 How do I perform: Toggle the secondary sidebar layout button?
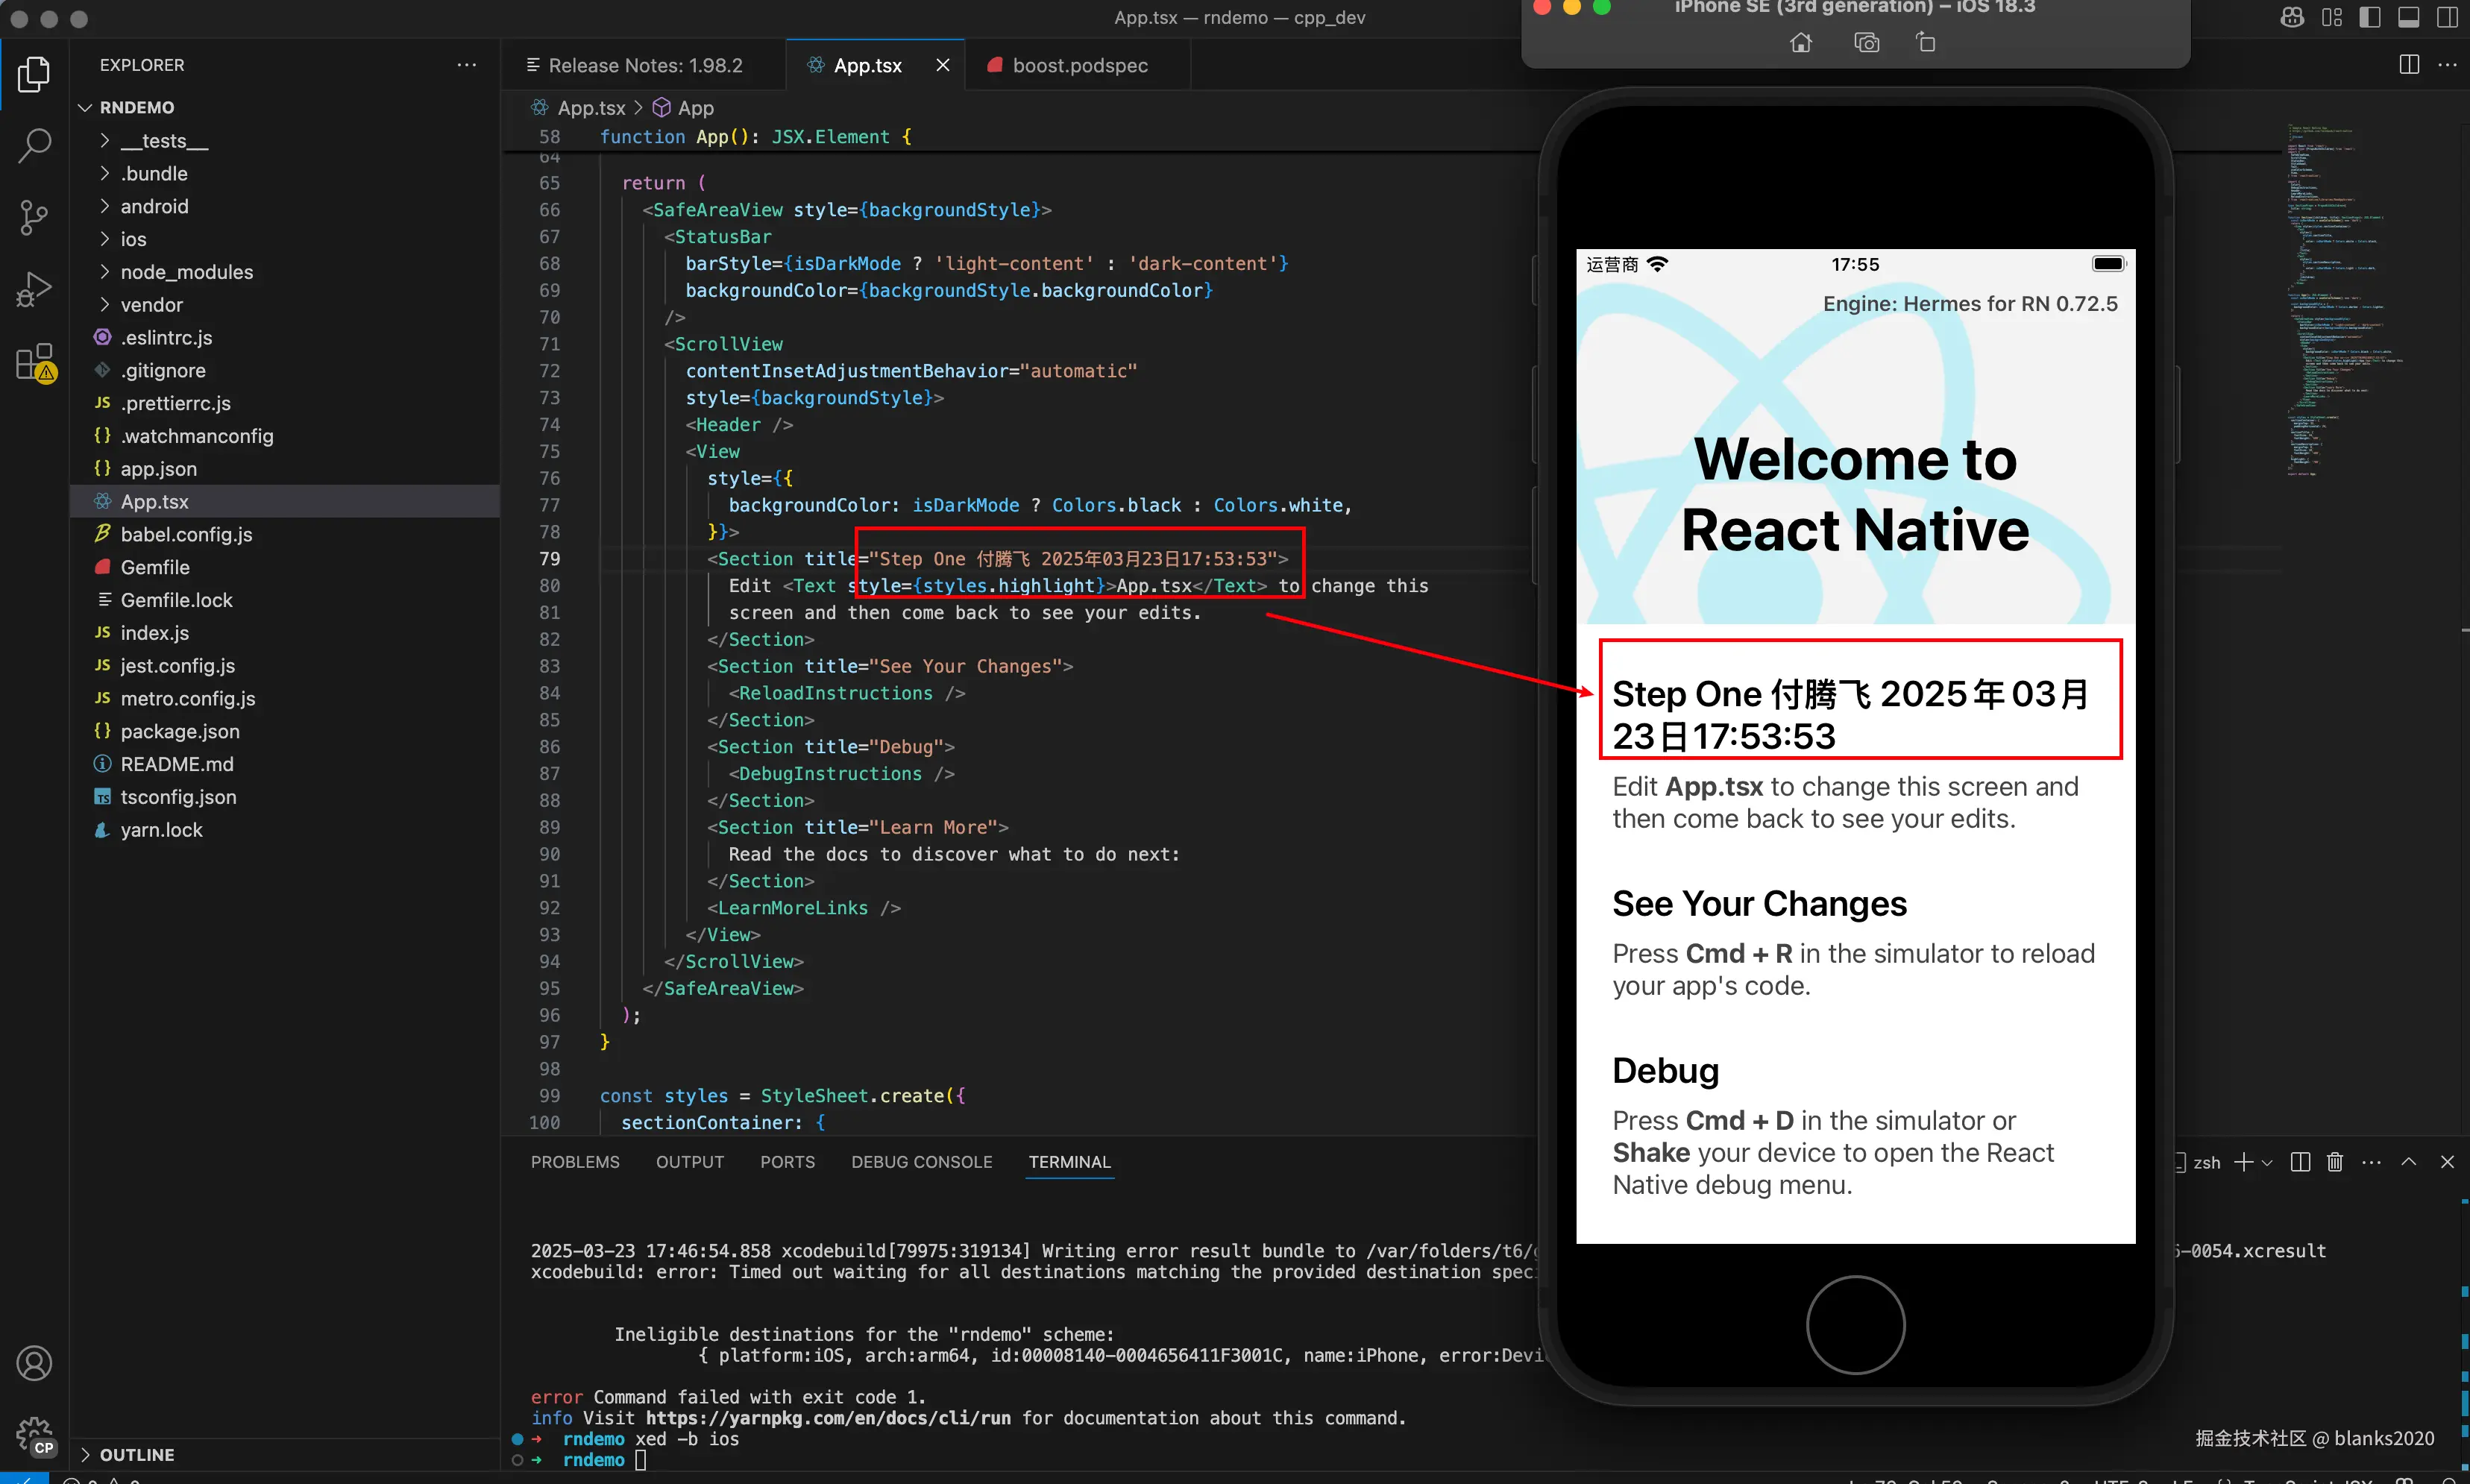click(x=2447, y=17)
